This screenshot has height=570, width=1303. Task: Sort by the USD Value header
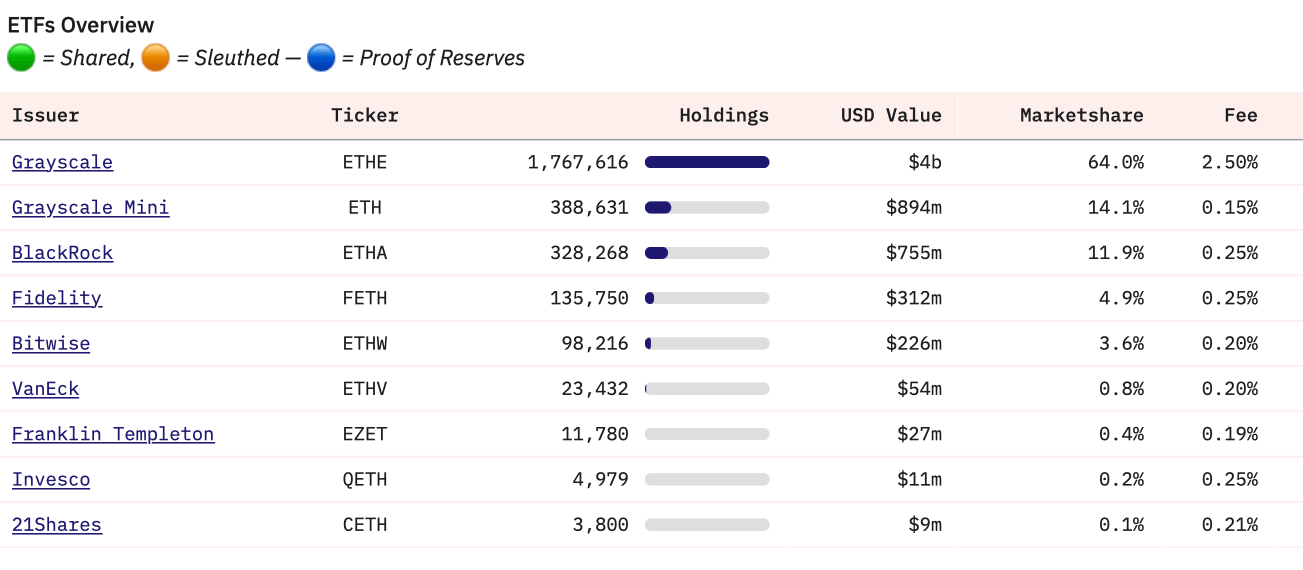pos(891,115)
